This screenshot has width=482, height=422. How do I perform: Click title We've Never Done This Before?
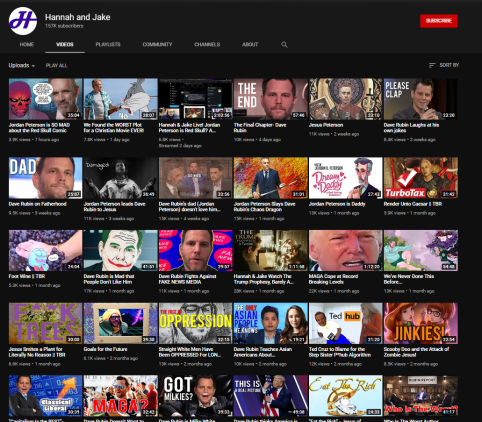point(409,279)
